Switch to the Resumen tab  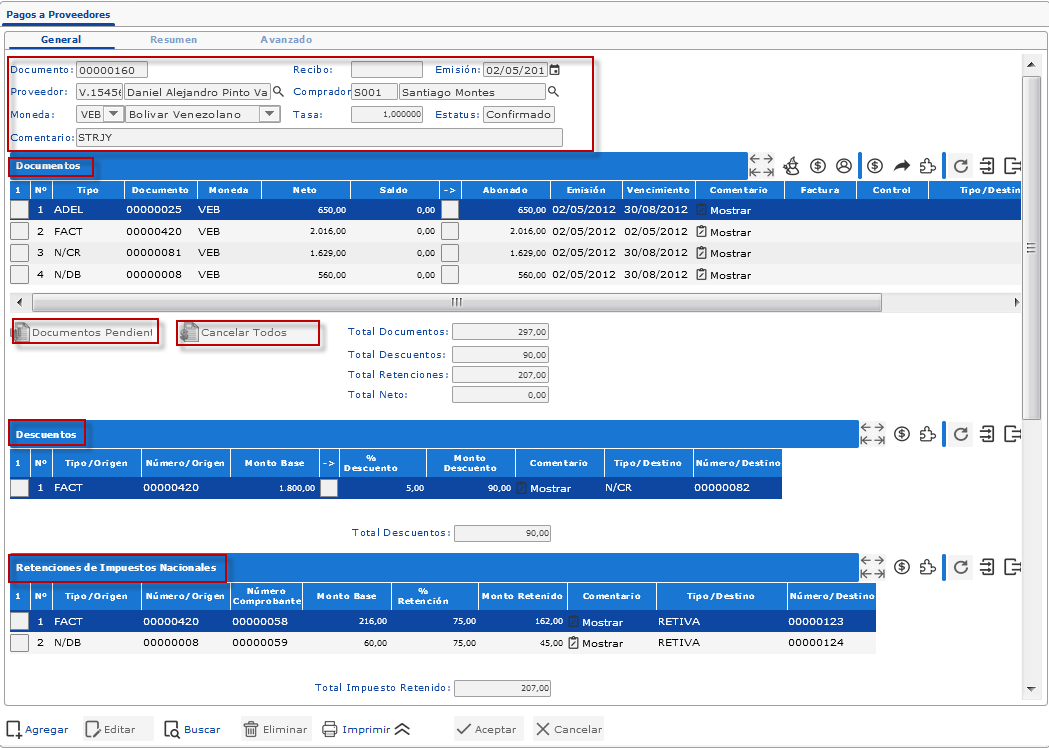(173, 40)
